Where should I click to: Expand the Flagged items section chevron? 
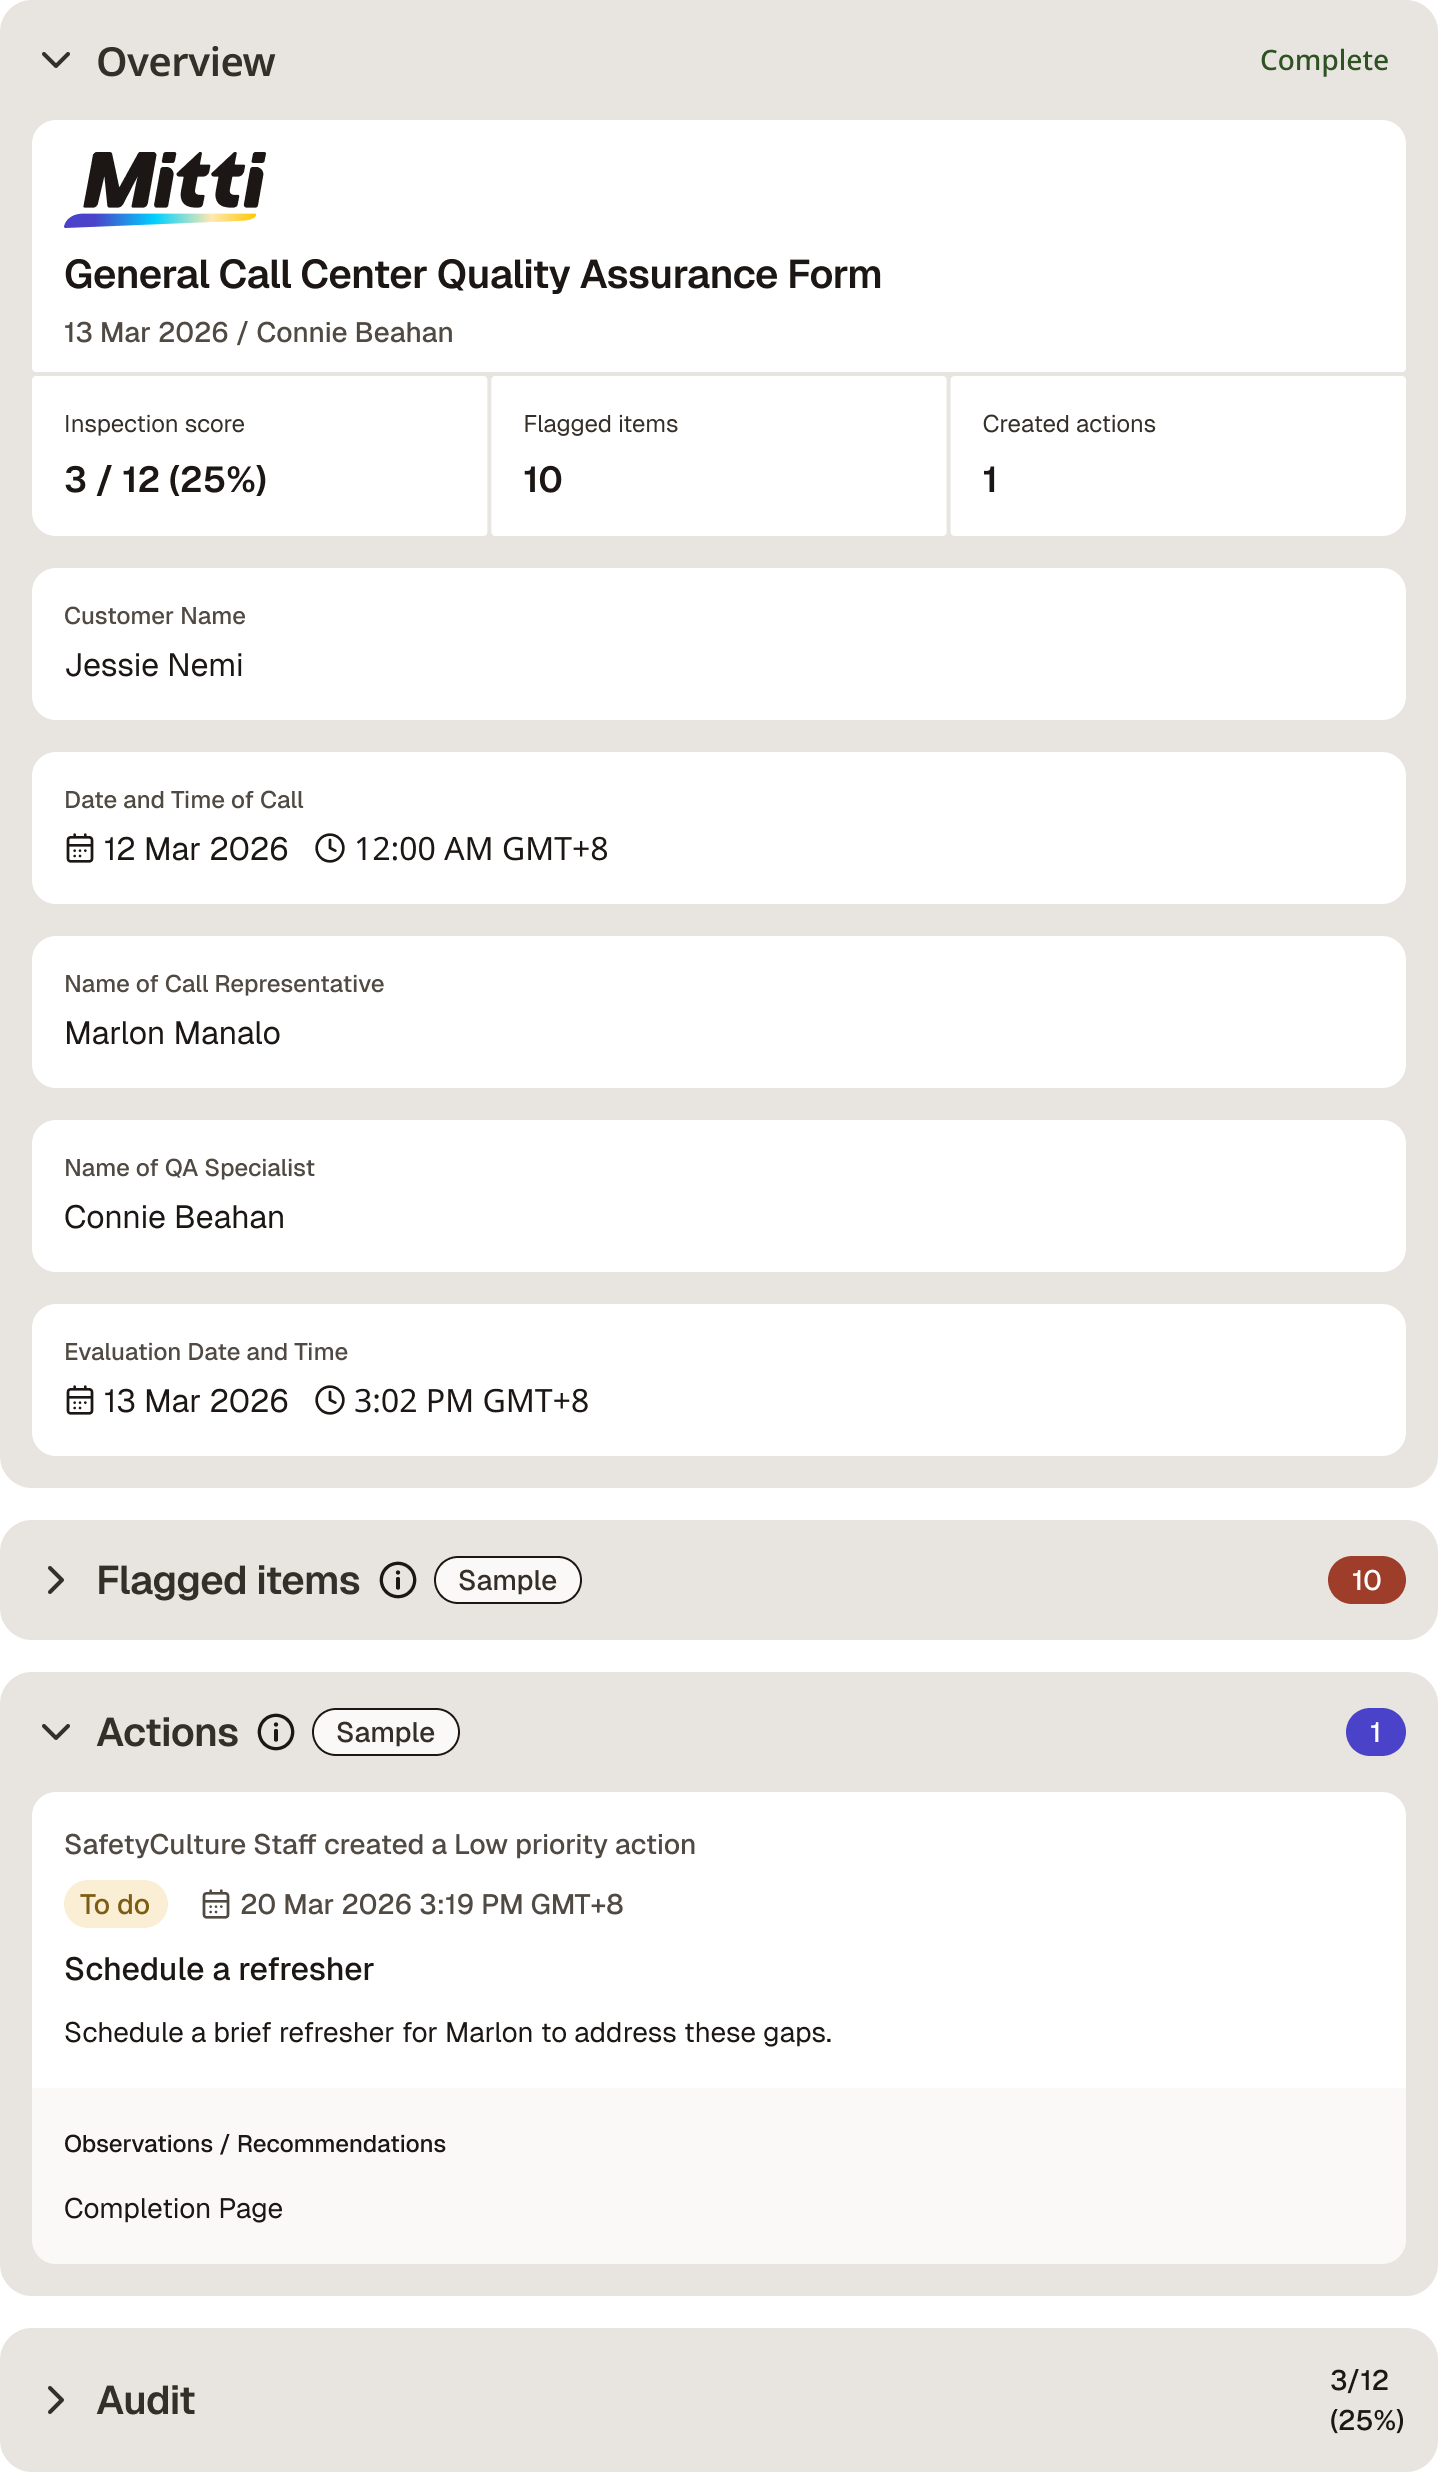(x=56, y=1580)
